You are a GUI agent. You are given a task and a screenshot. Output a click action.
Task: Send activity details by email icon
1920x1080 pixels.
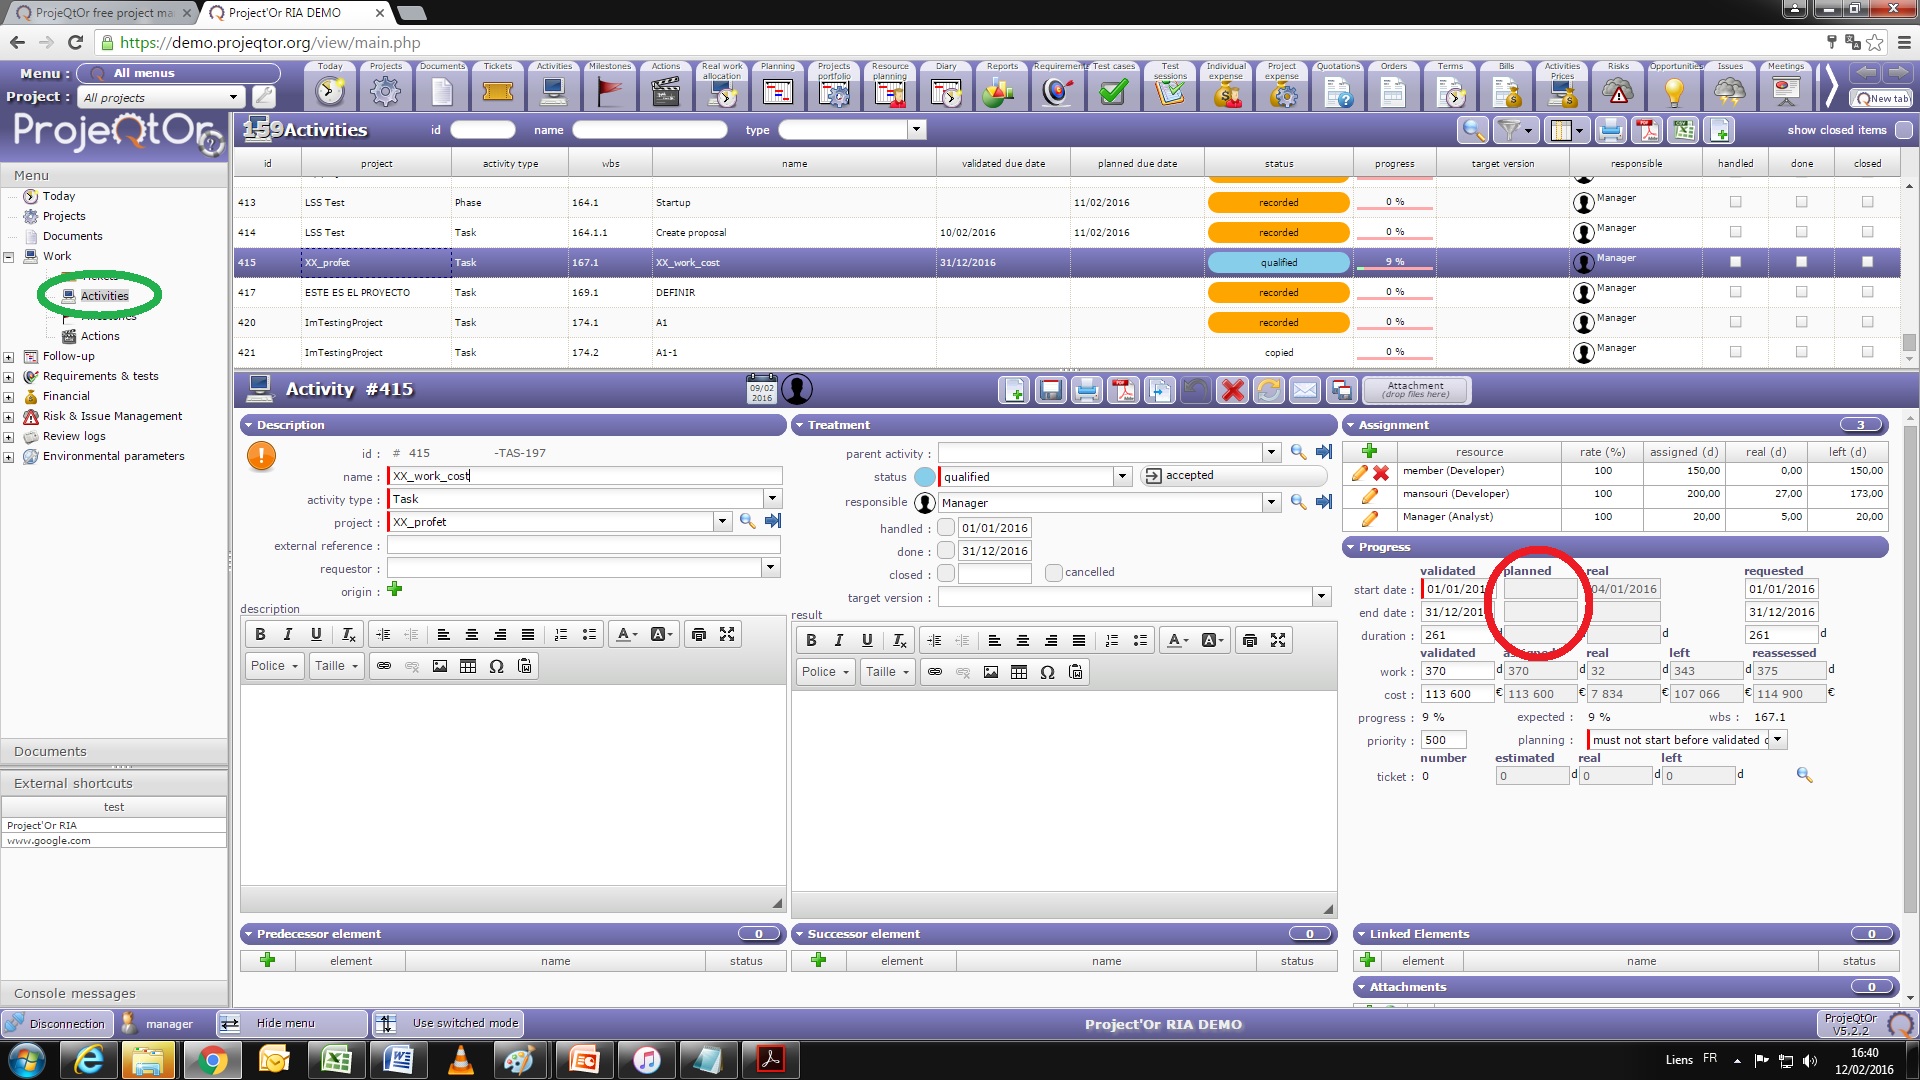tap(1305, 390)
